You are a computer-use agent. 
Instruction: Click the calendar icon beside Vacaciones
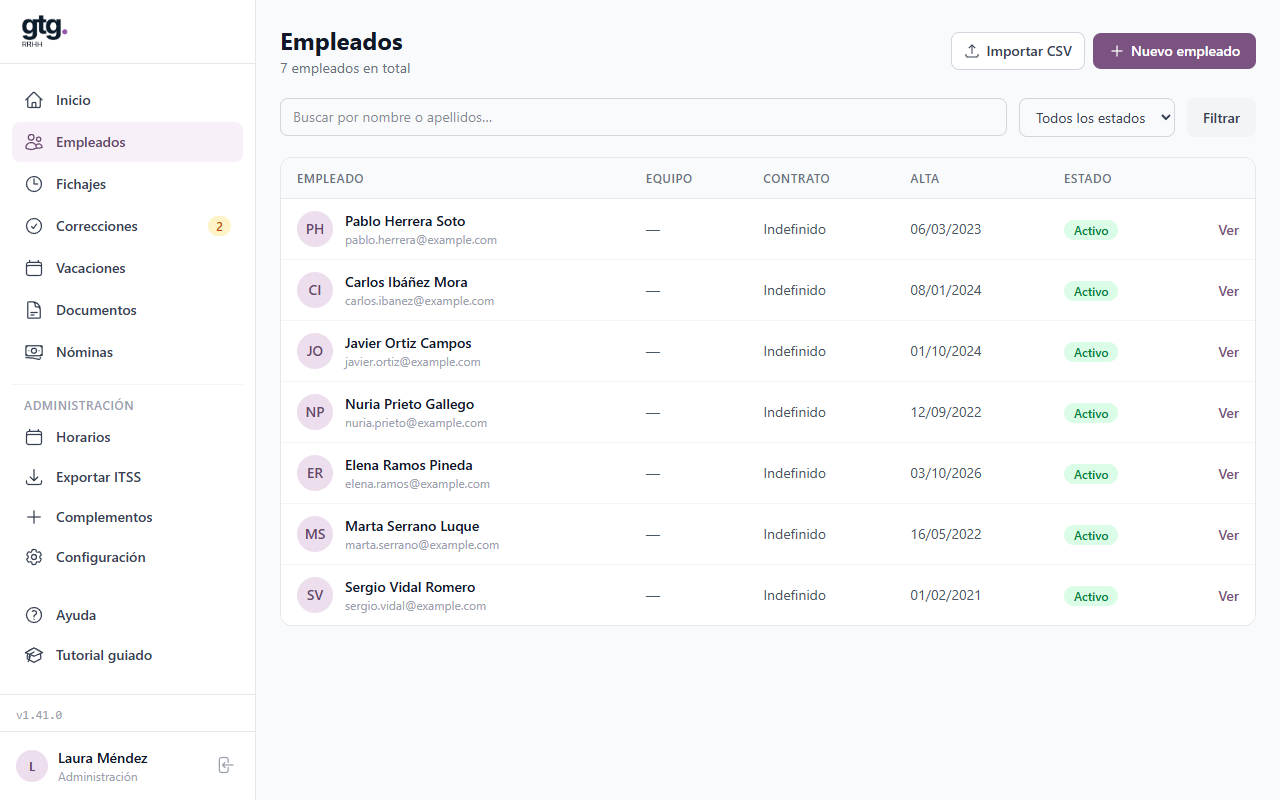(34, 268)
